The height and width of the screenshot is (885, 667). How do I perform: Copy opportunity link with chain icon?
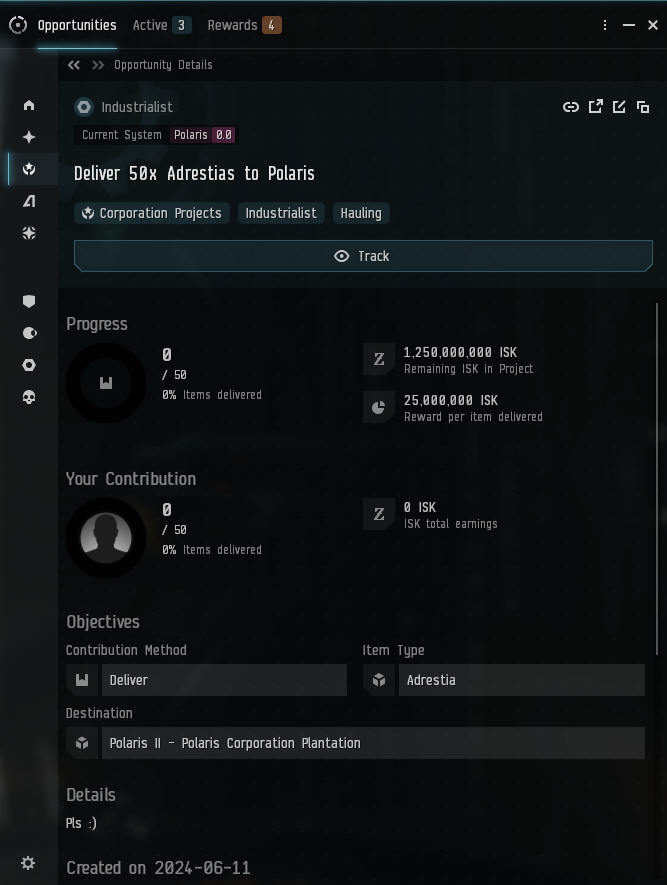571,107
